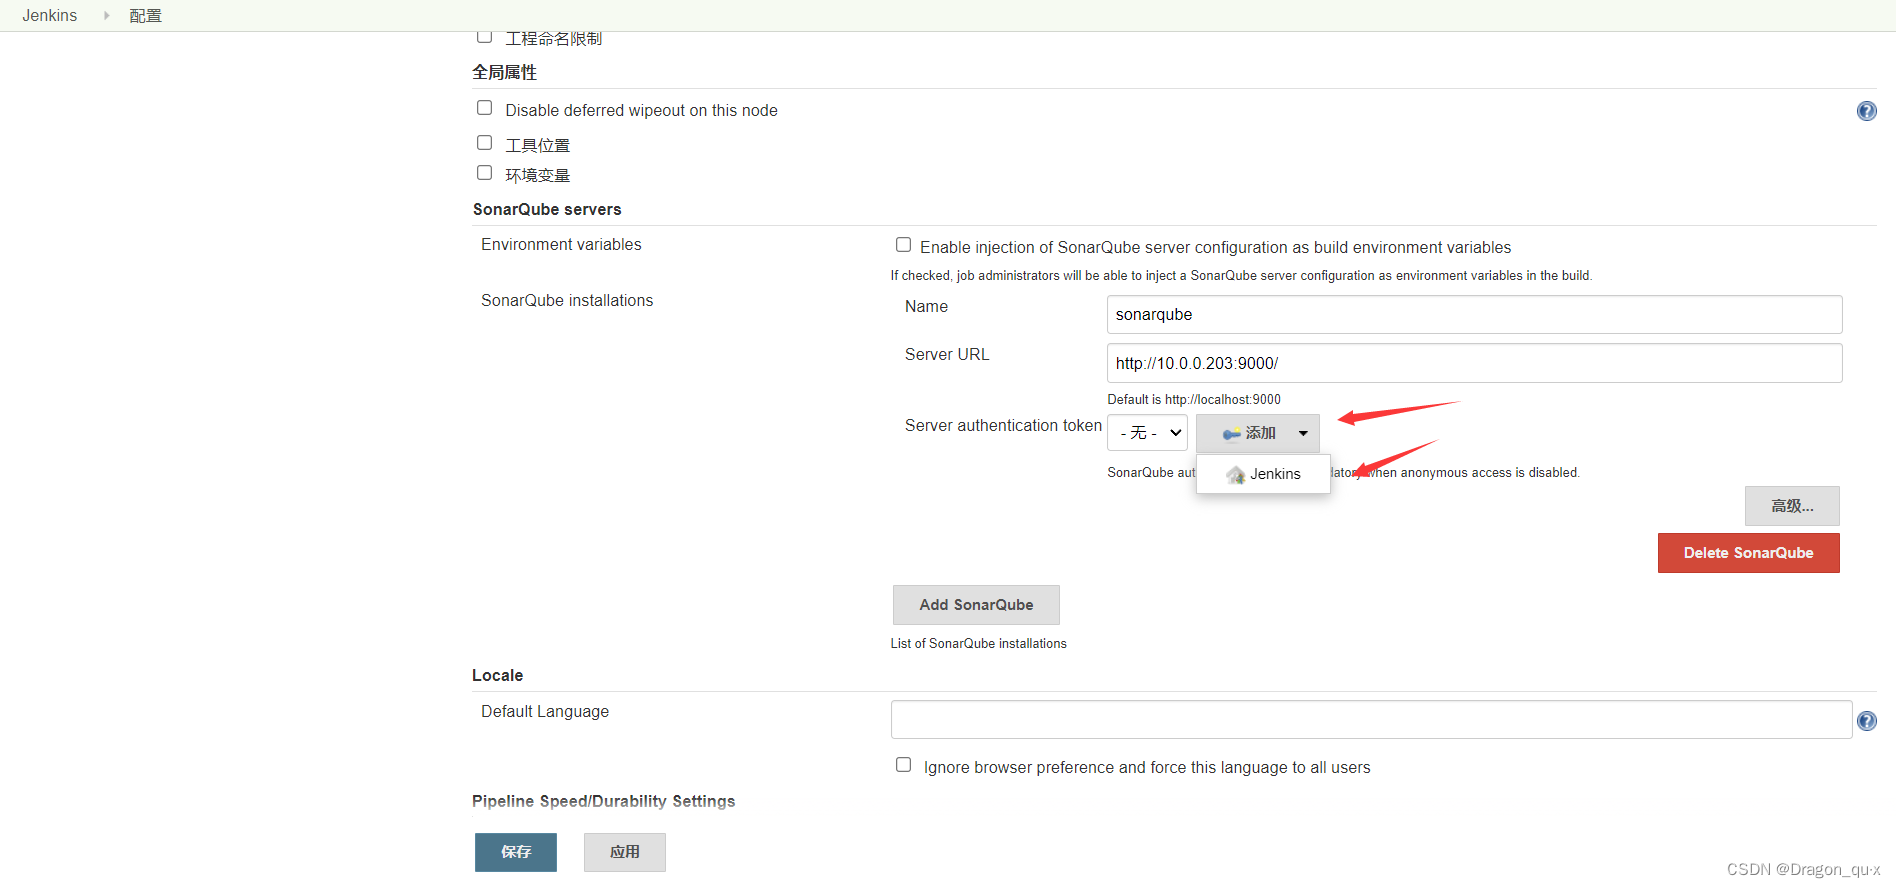
Task: Click the Environment variables label
Action: [561, 245]
